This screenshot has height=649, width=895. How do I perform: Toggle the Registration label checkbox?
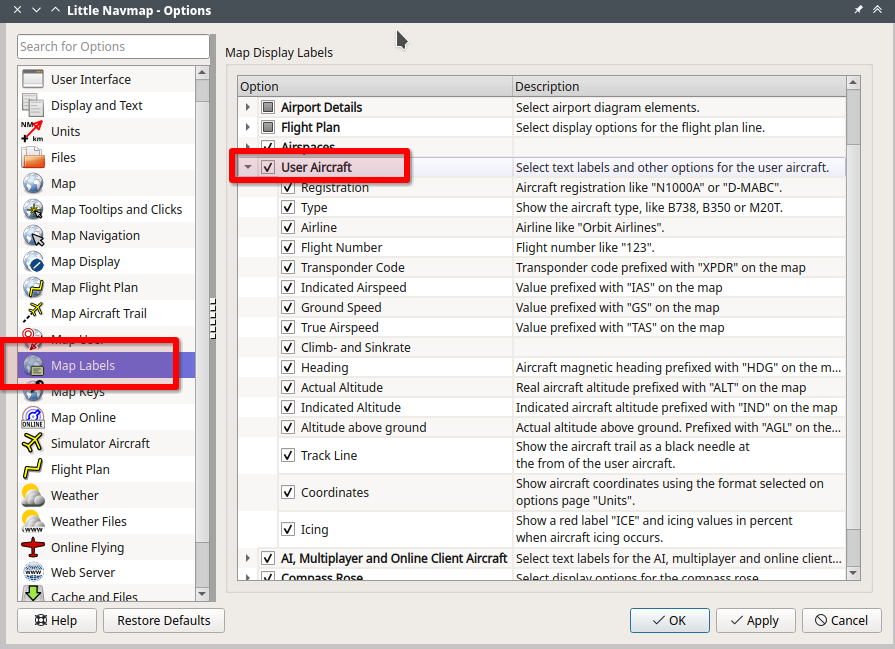tap(288, 187)
